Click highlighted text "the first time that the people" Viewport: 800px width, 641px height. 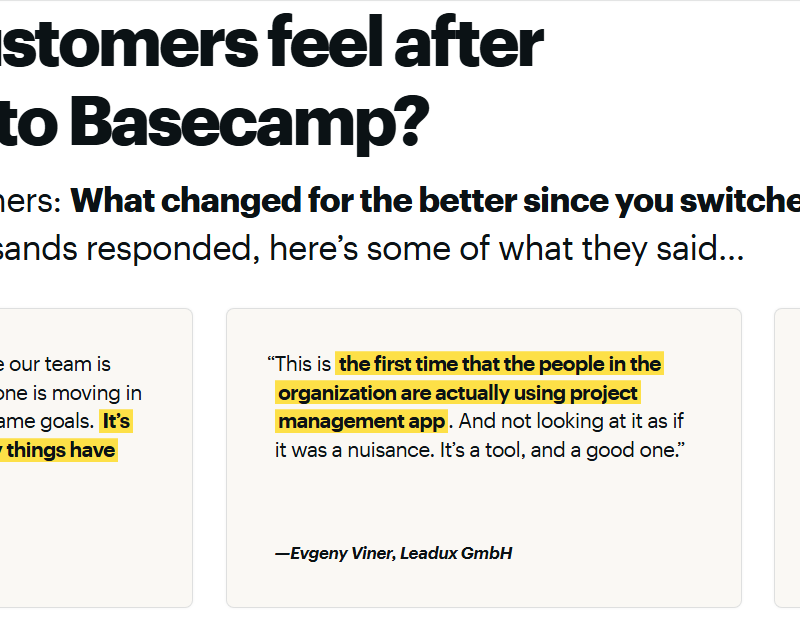point(500,364)
